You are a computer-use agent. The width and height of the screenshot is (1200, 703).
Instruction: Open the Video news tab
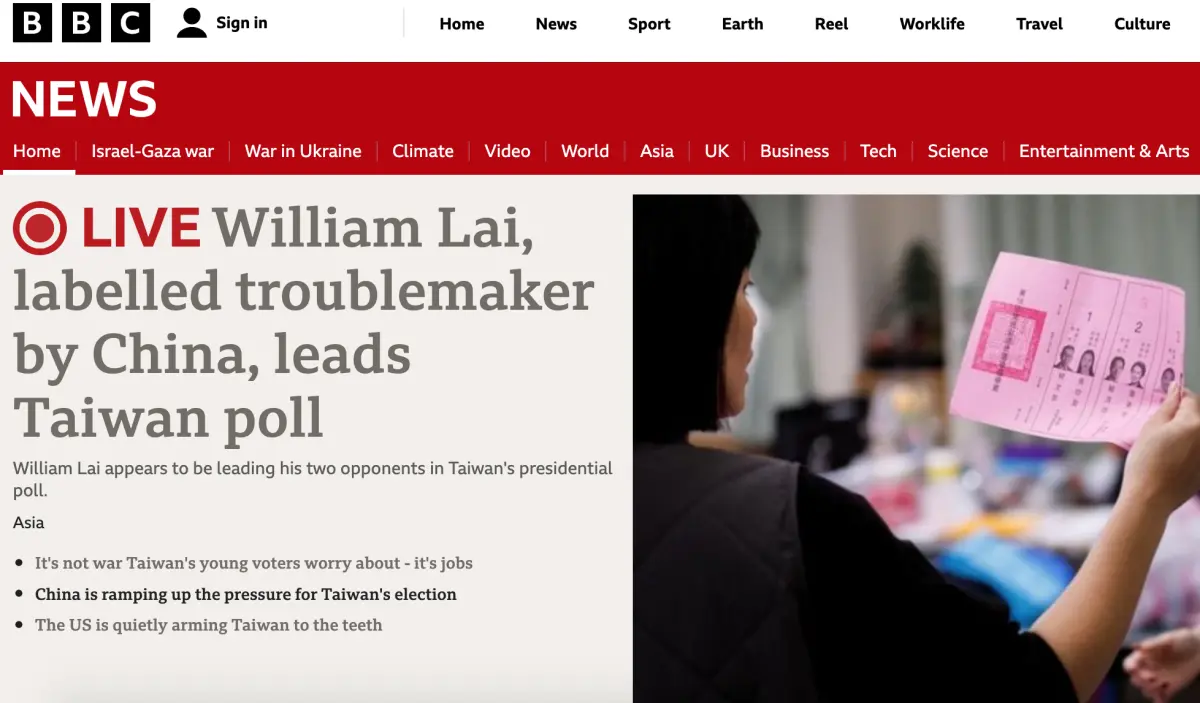tap(507, 151)
